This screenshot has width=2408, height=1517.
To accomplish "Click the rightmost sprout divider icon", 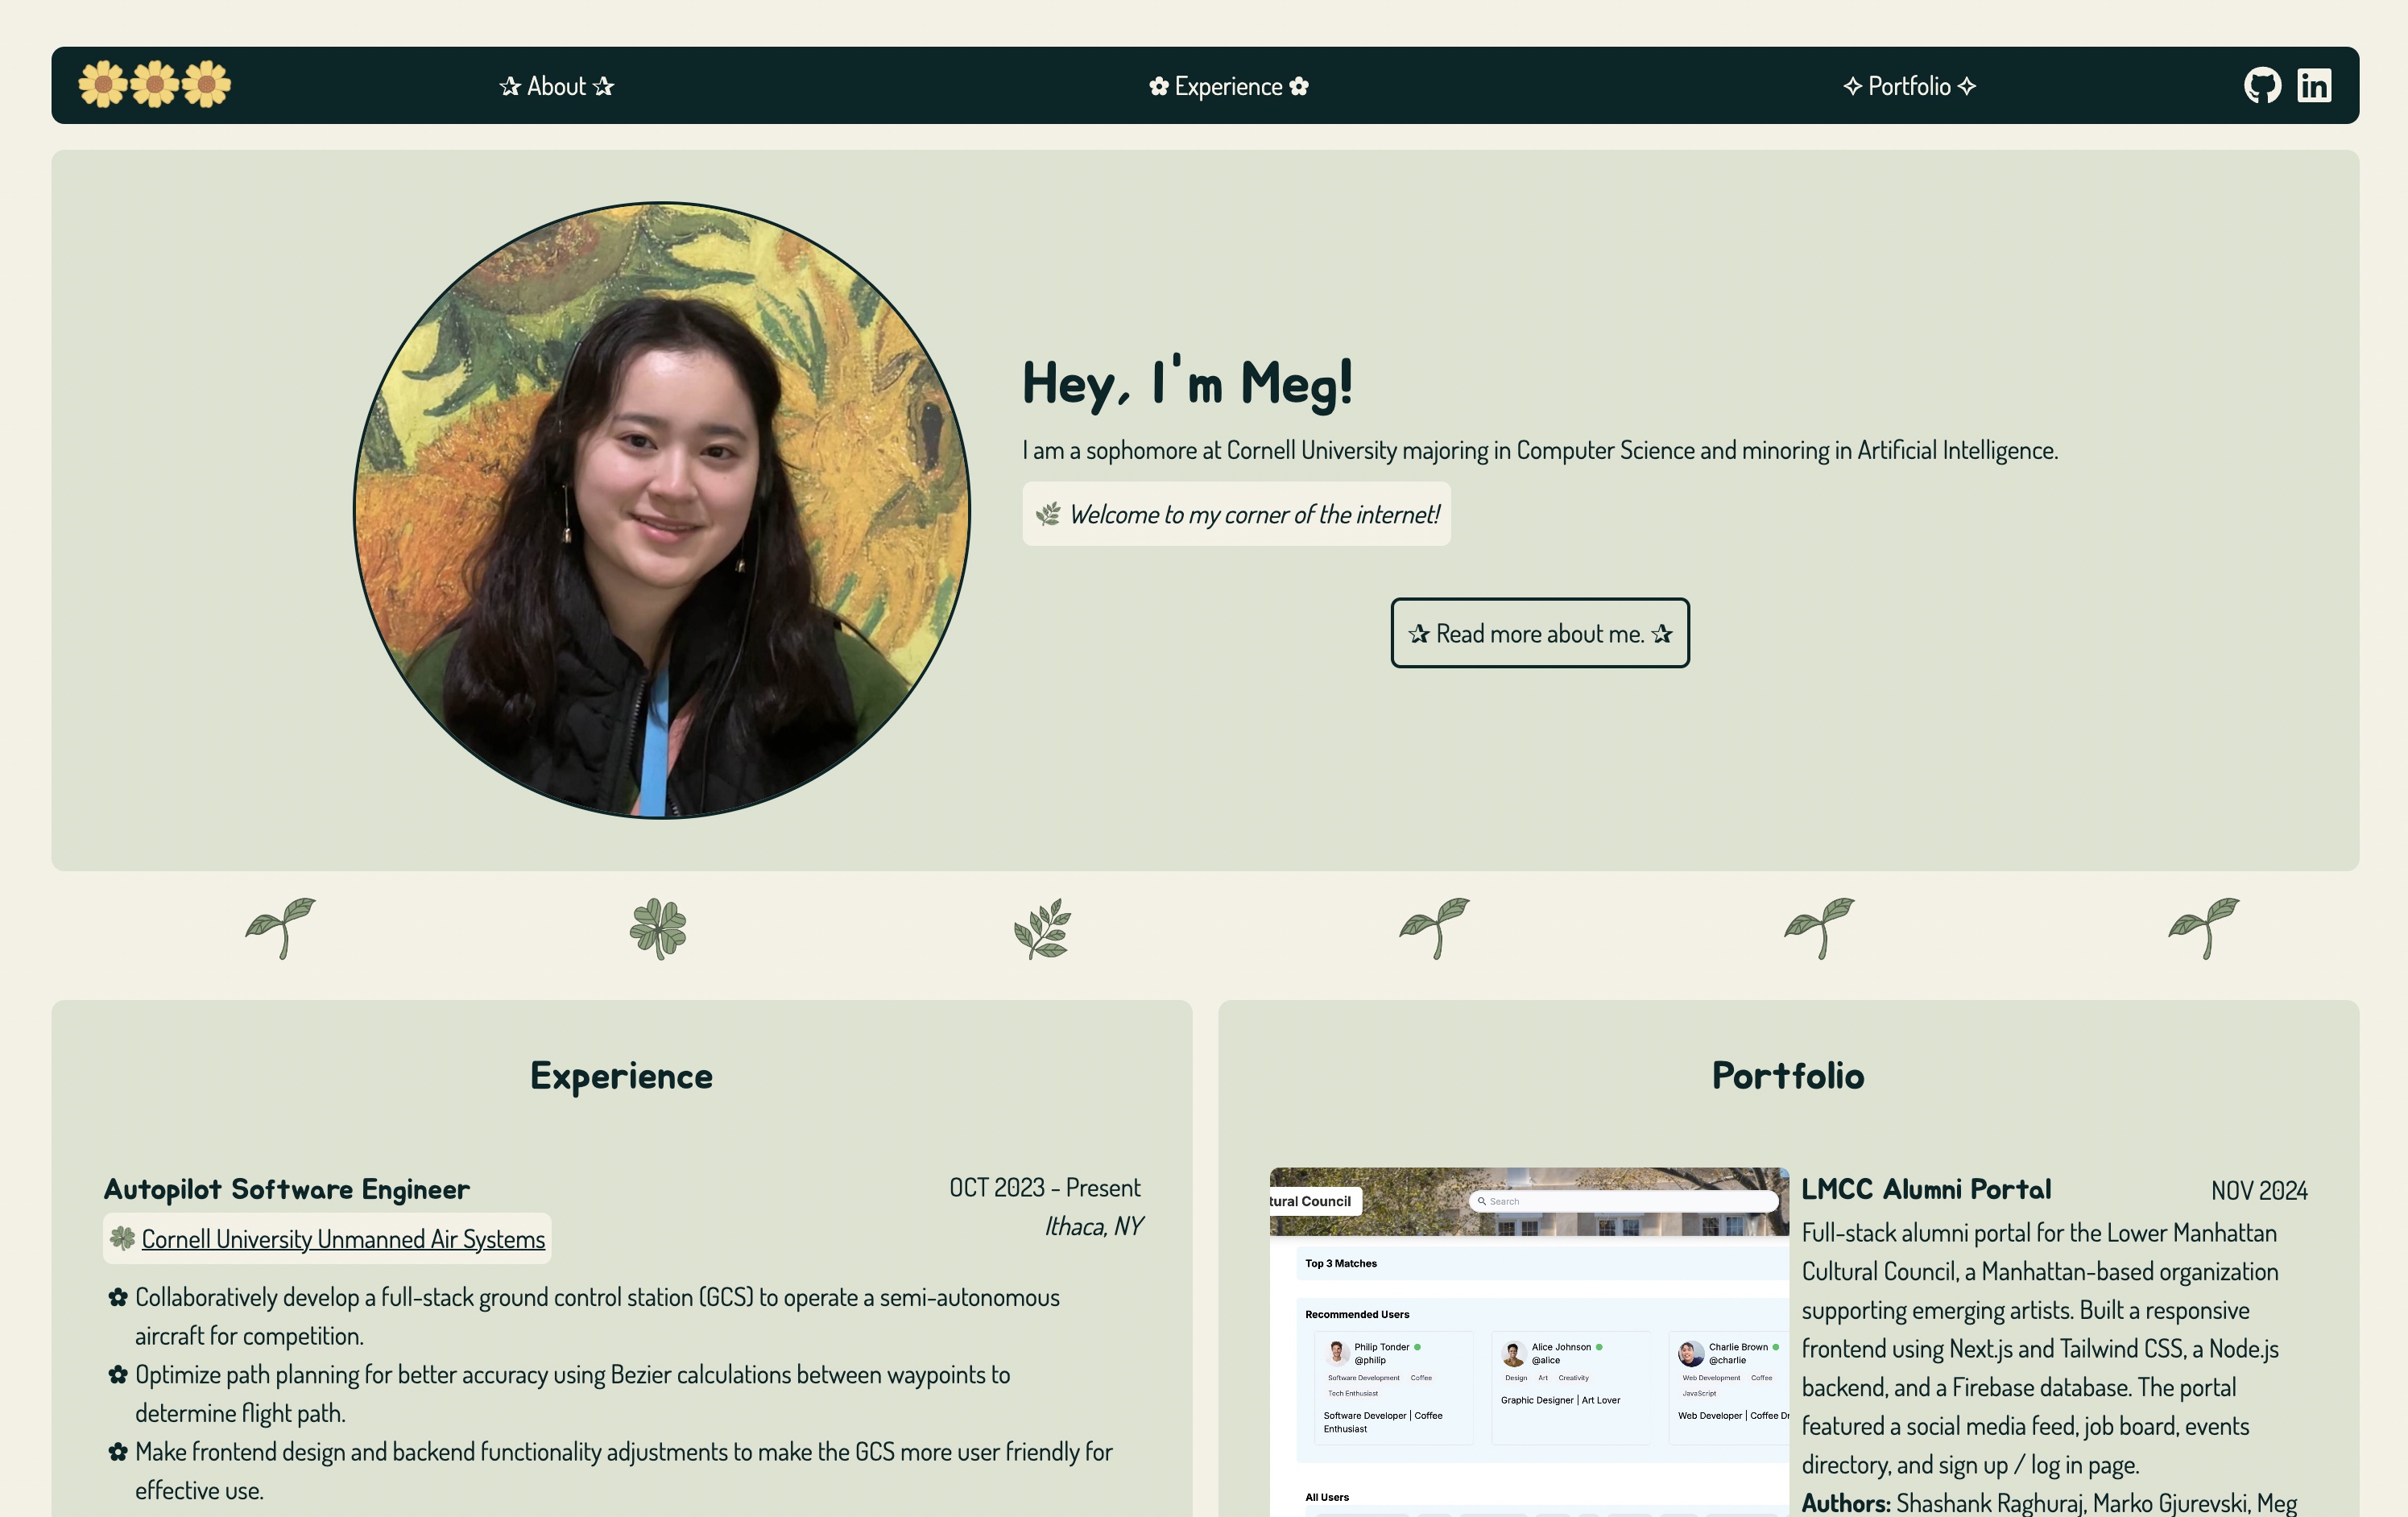I will click(x=2204, y=929).
